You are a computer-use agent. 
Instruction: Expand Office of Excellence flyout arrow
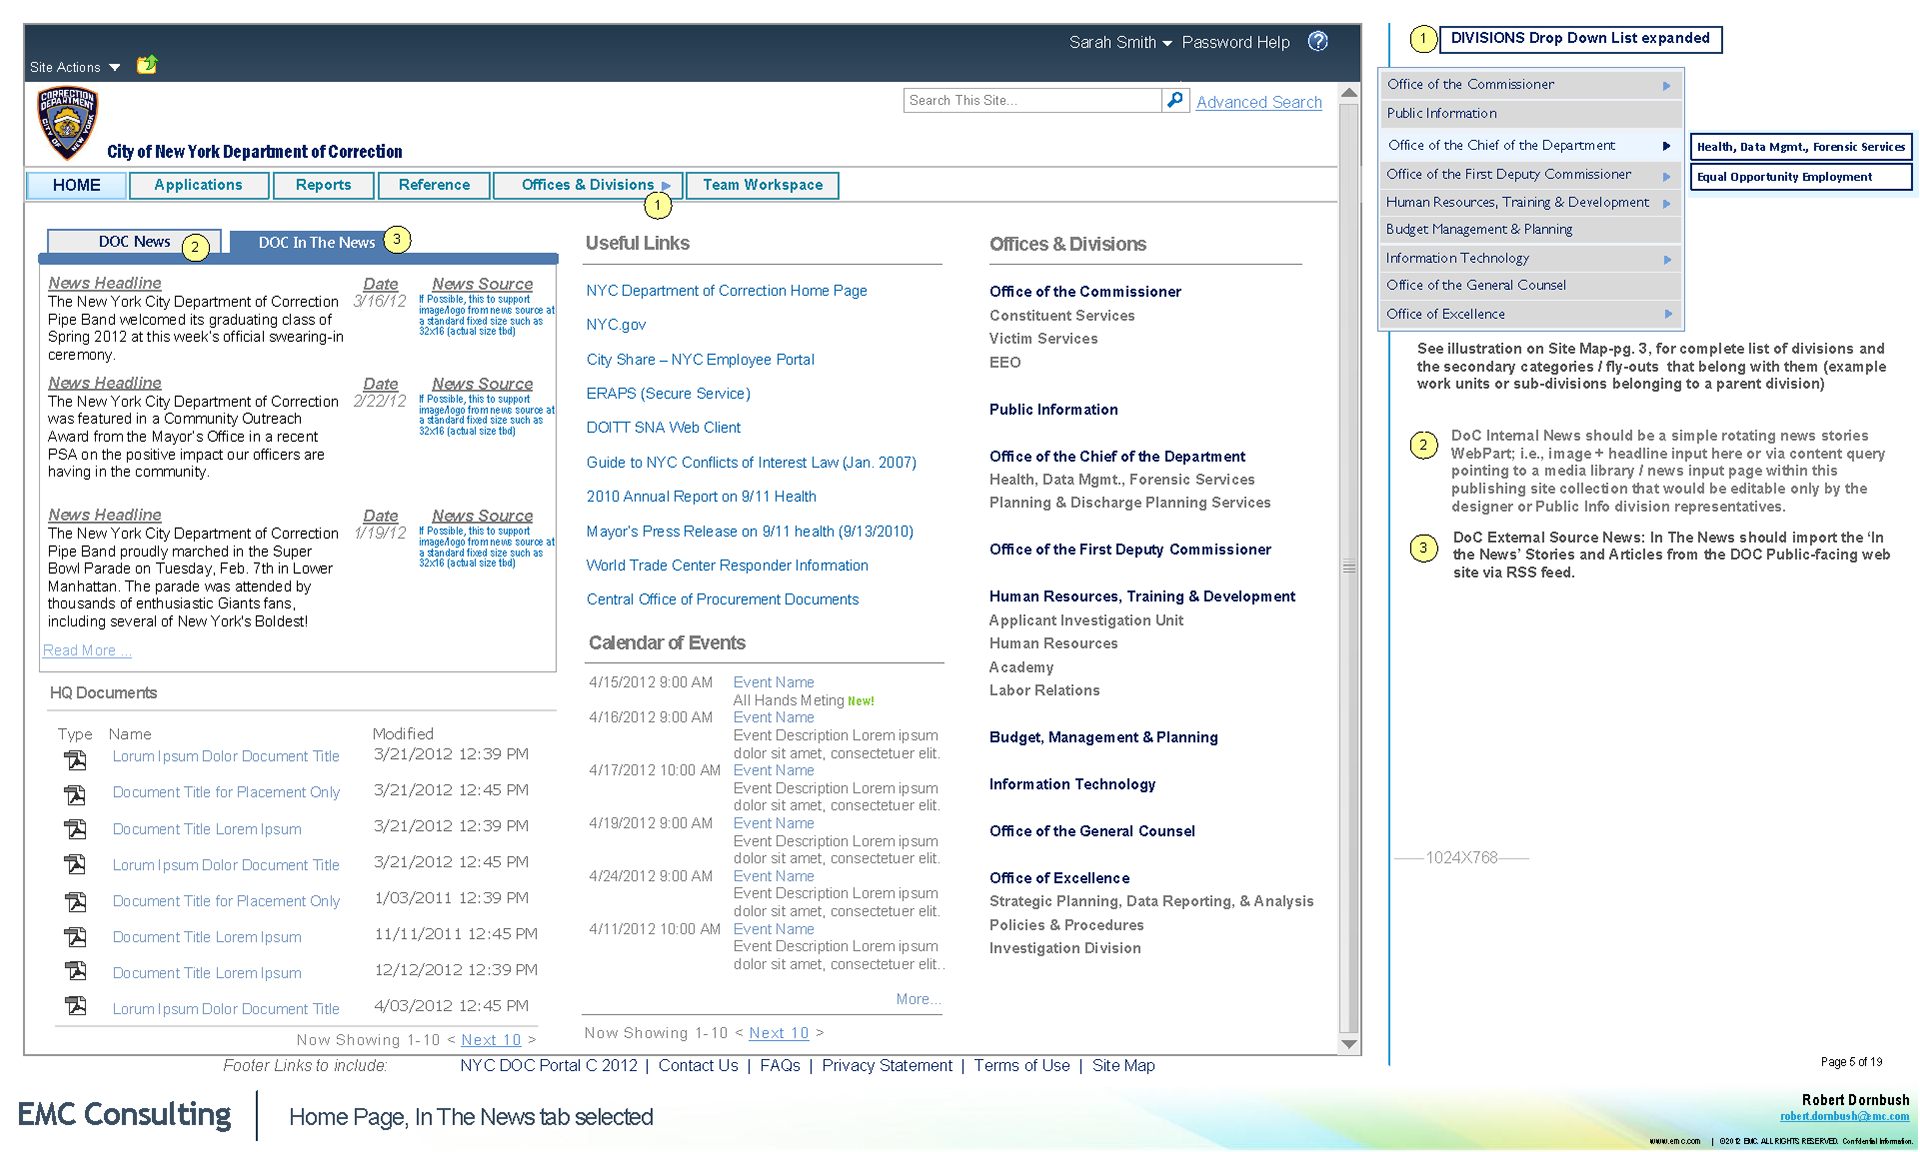pyautogui.click(x=1667, y=314)
